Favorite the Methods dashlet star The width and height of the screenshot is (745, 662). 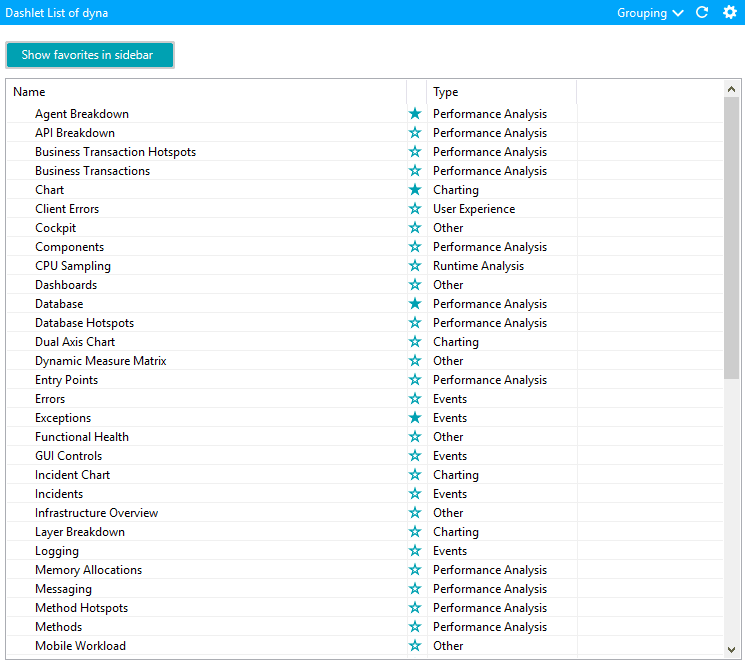pos(415,627)
